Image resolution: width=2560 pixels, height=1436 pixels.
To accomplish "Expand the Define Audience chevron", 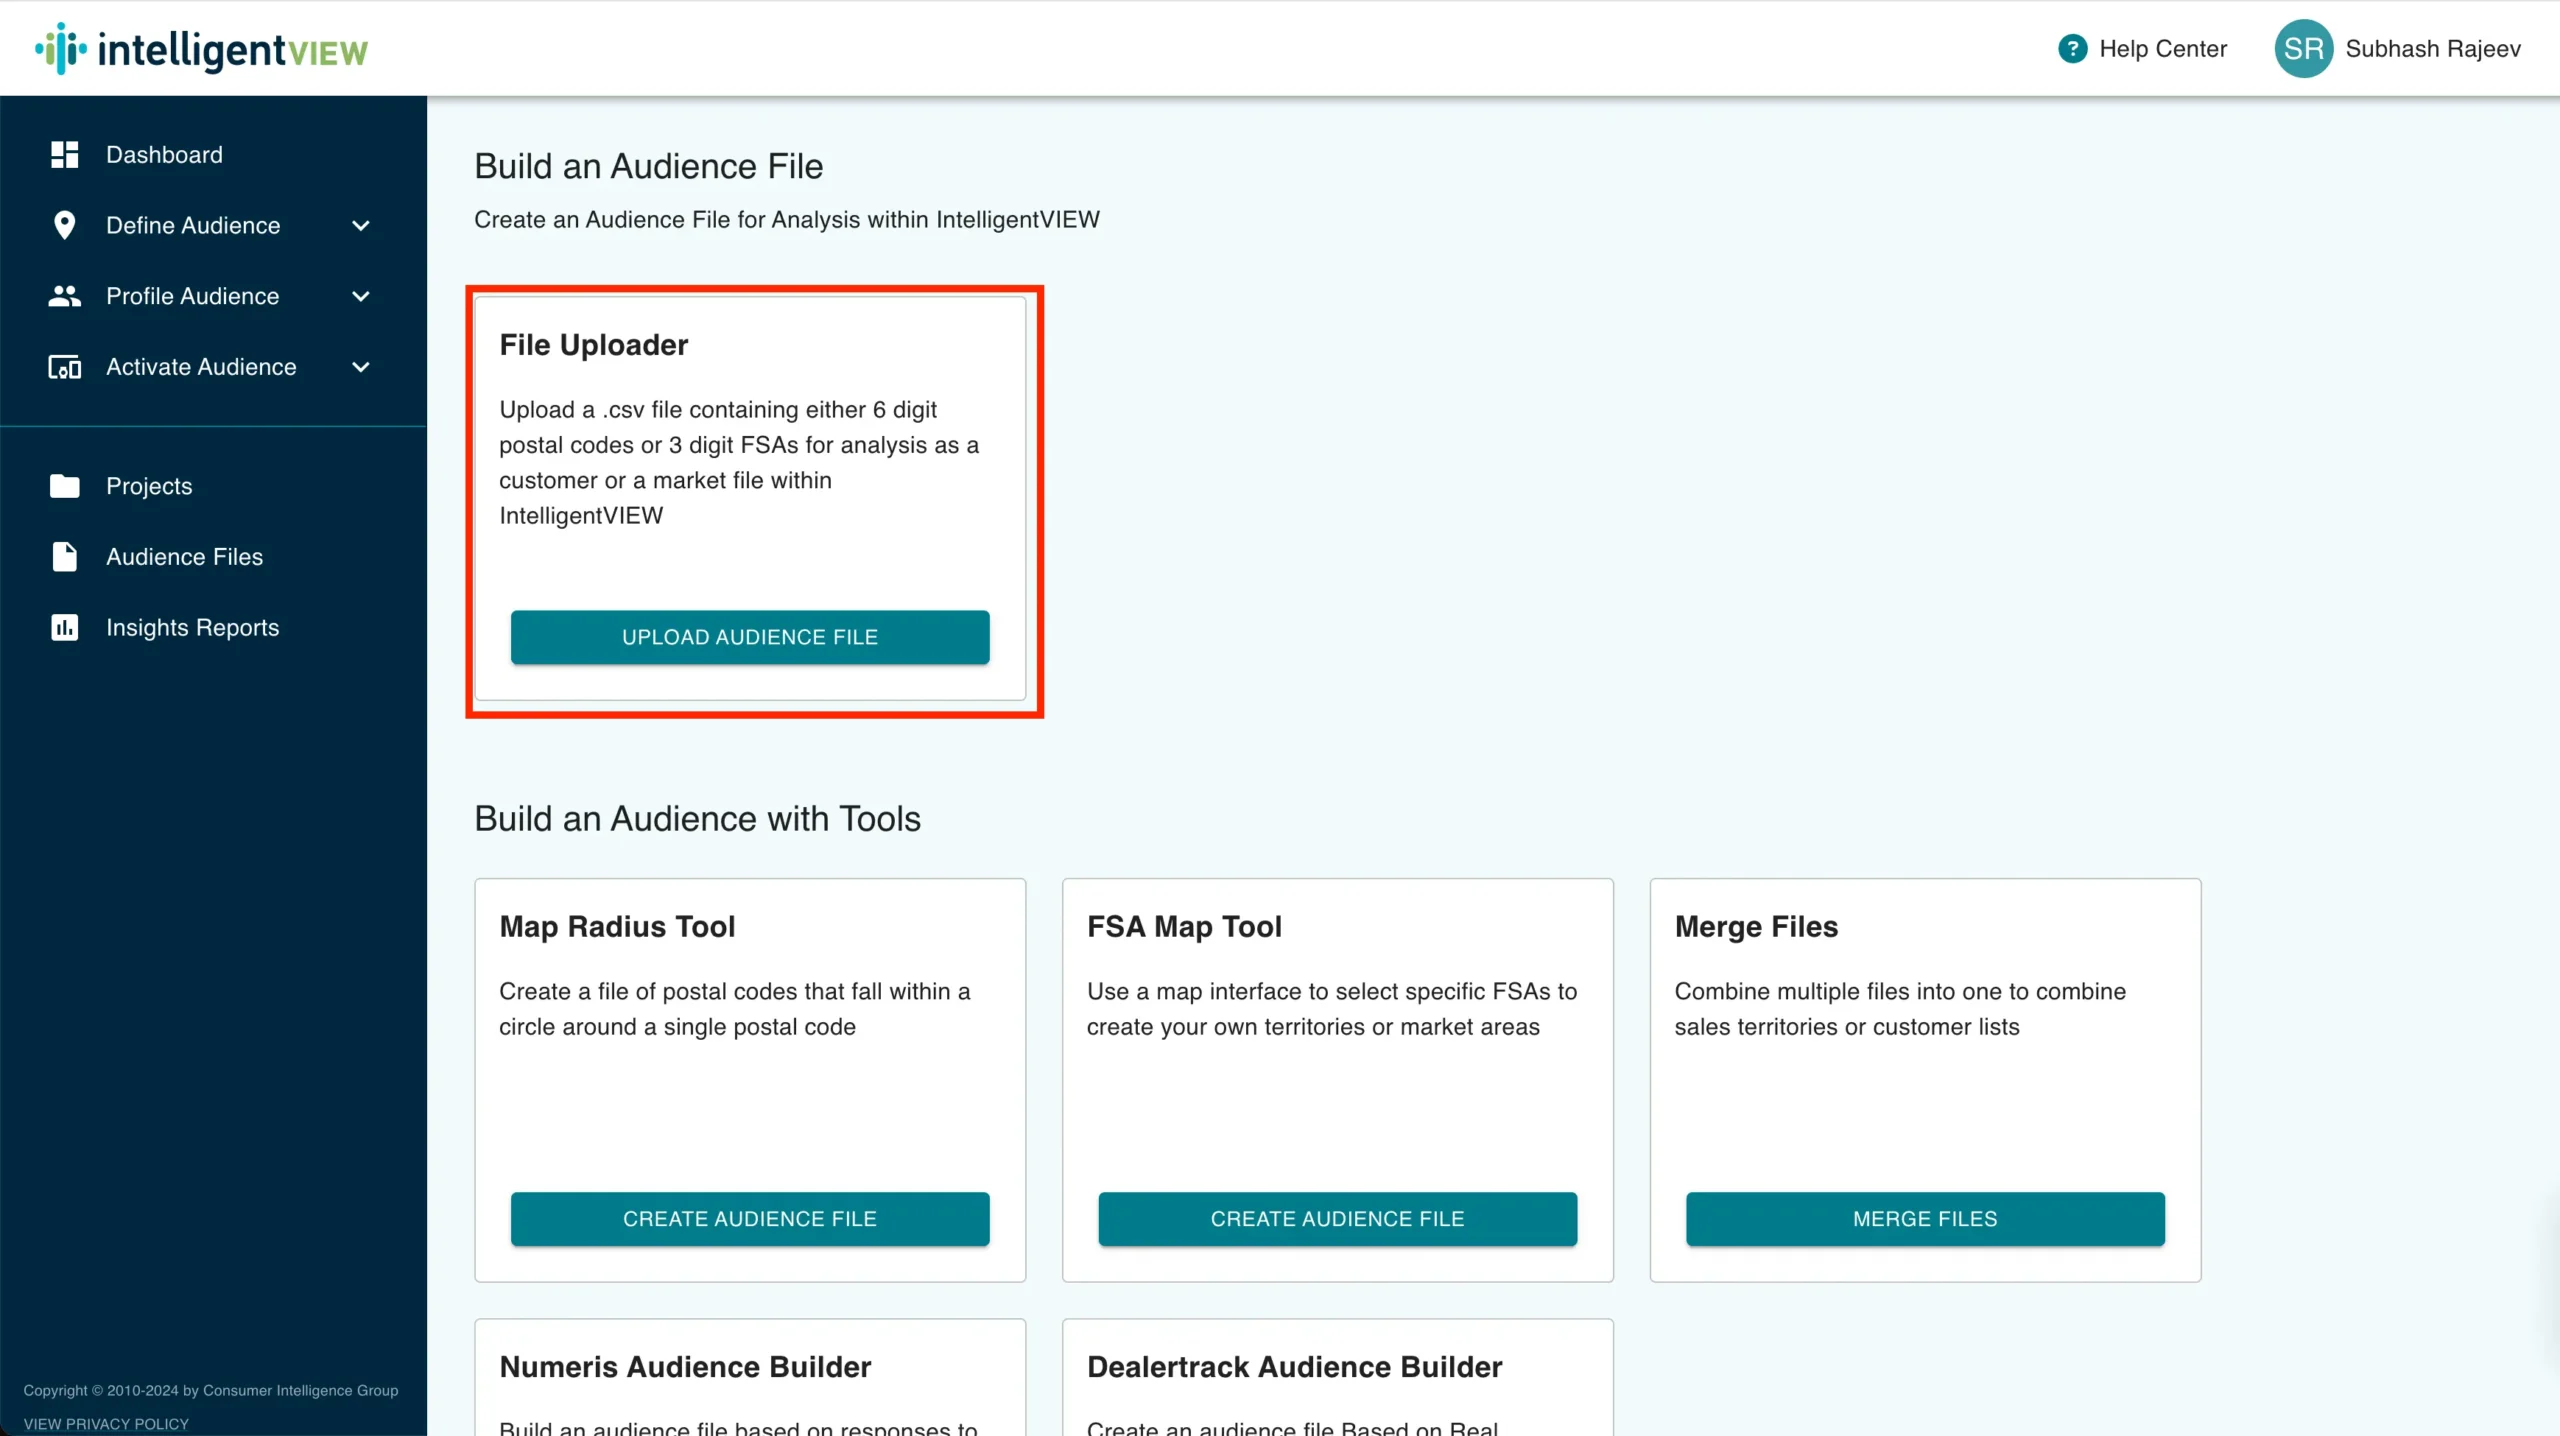I will point(361,226).
